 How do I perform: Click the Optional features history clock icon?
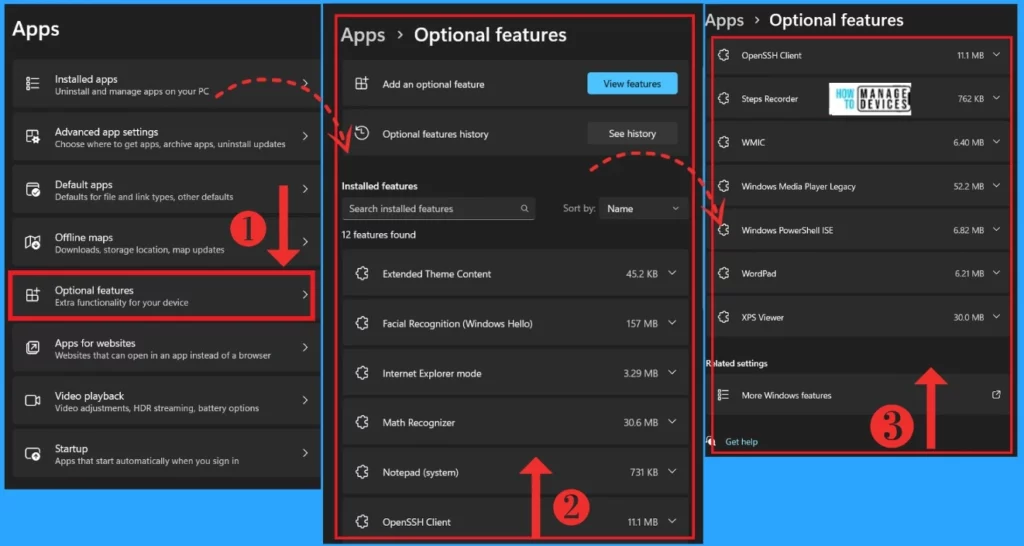(x=362, y=133)
